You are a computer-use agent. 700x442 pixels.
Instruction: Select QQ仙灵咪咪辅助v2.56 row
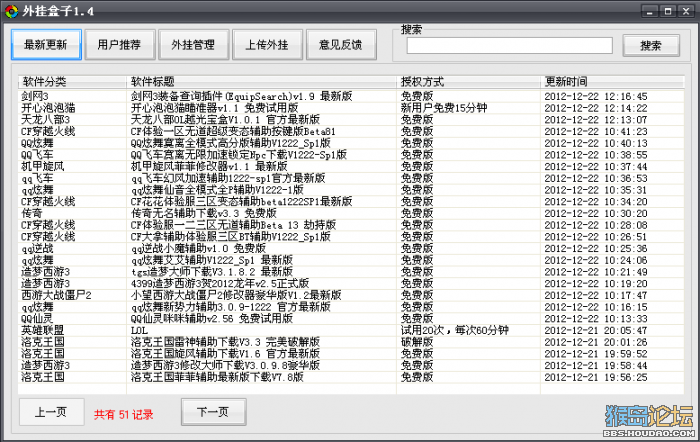tap(351, 318)
